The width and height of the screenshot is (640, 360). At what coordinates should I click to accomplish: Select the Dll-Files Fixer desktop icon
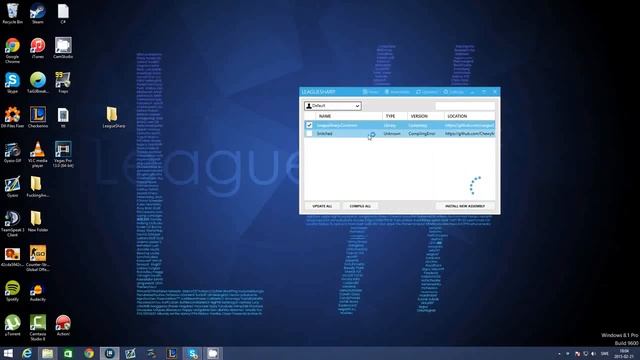pos(12,118)
